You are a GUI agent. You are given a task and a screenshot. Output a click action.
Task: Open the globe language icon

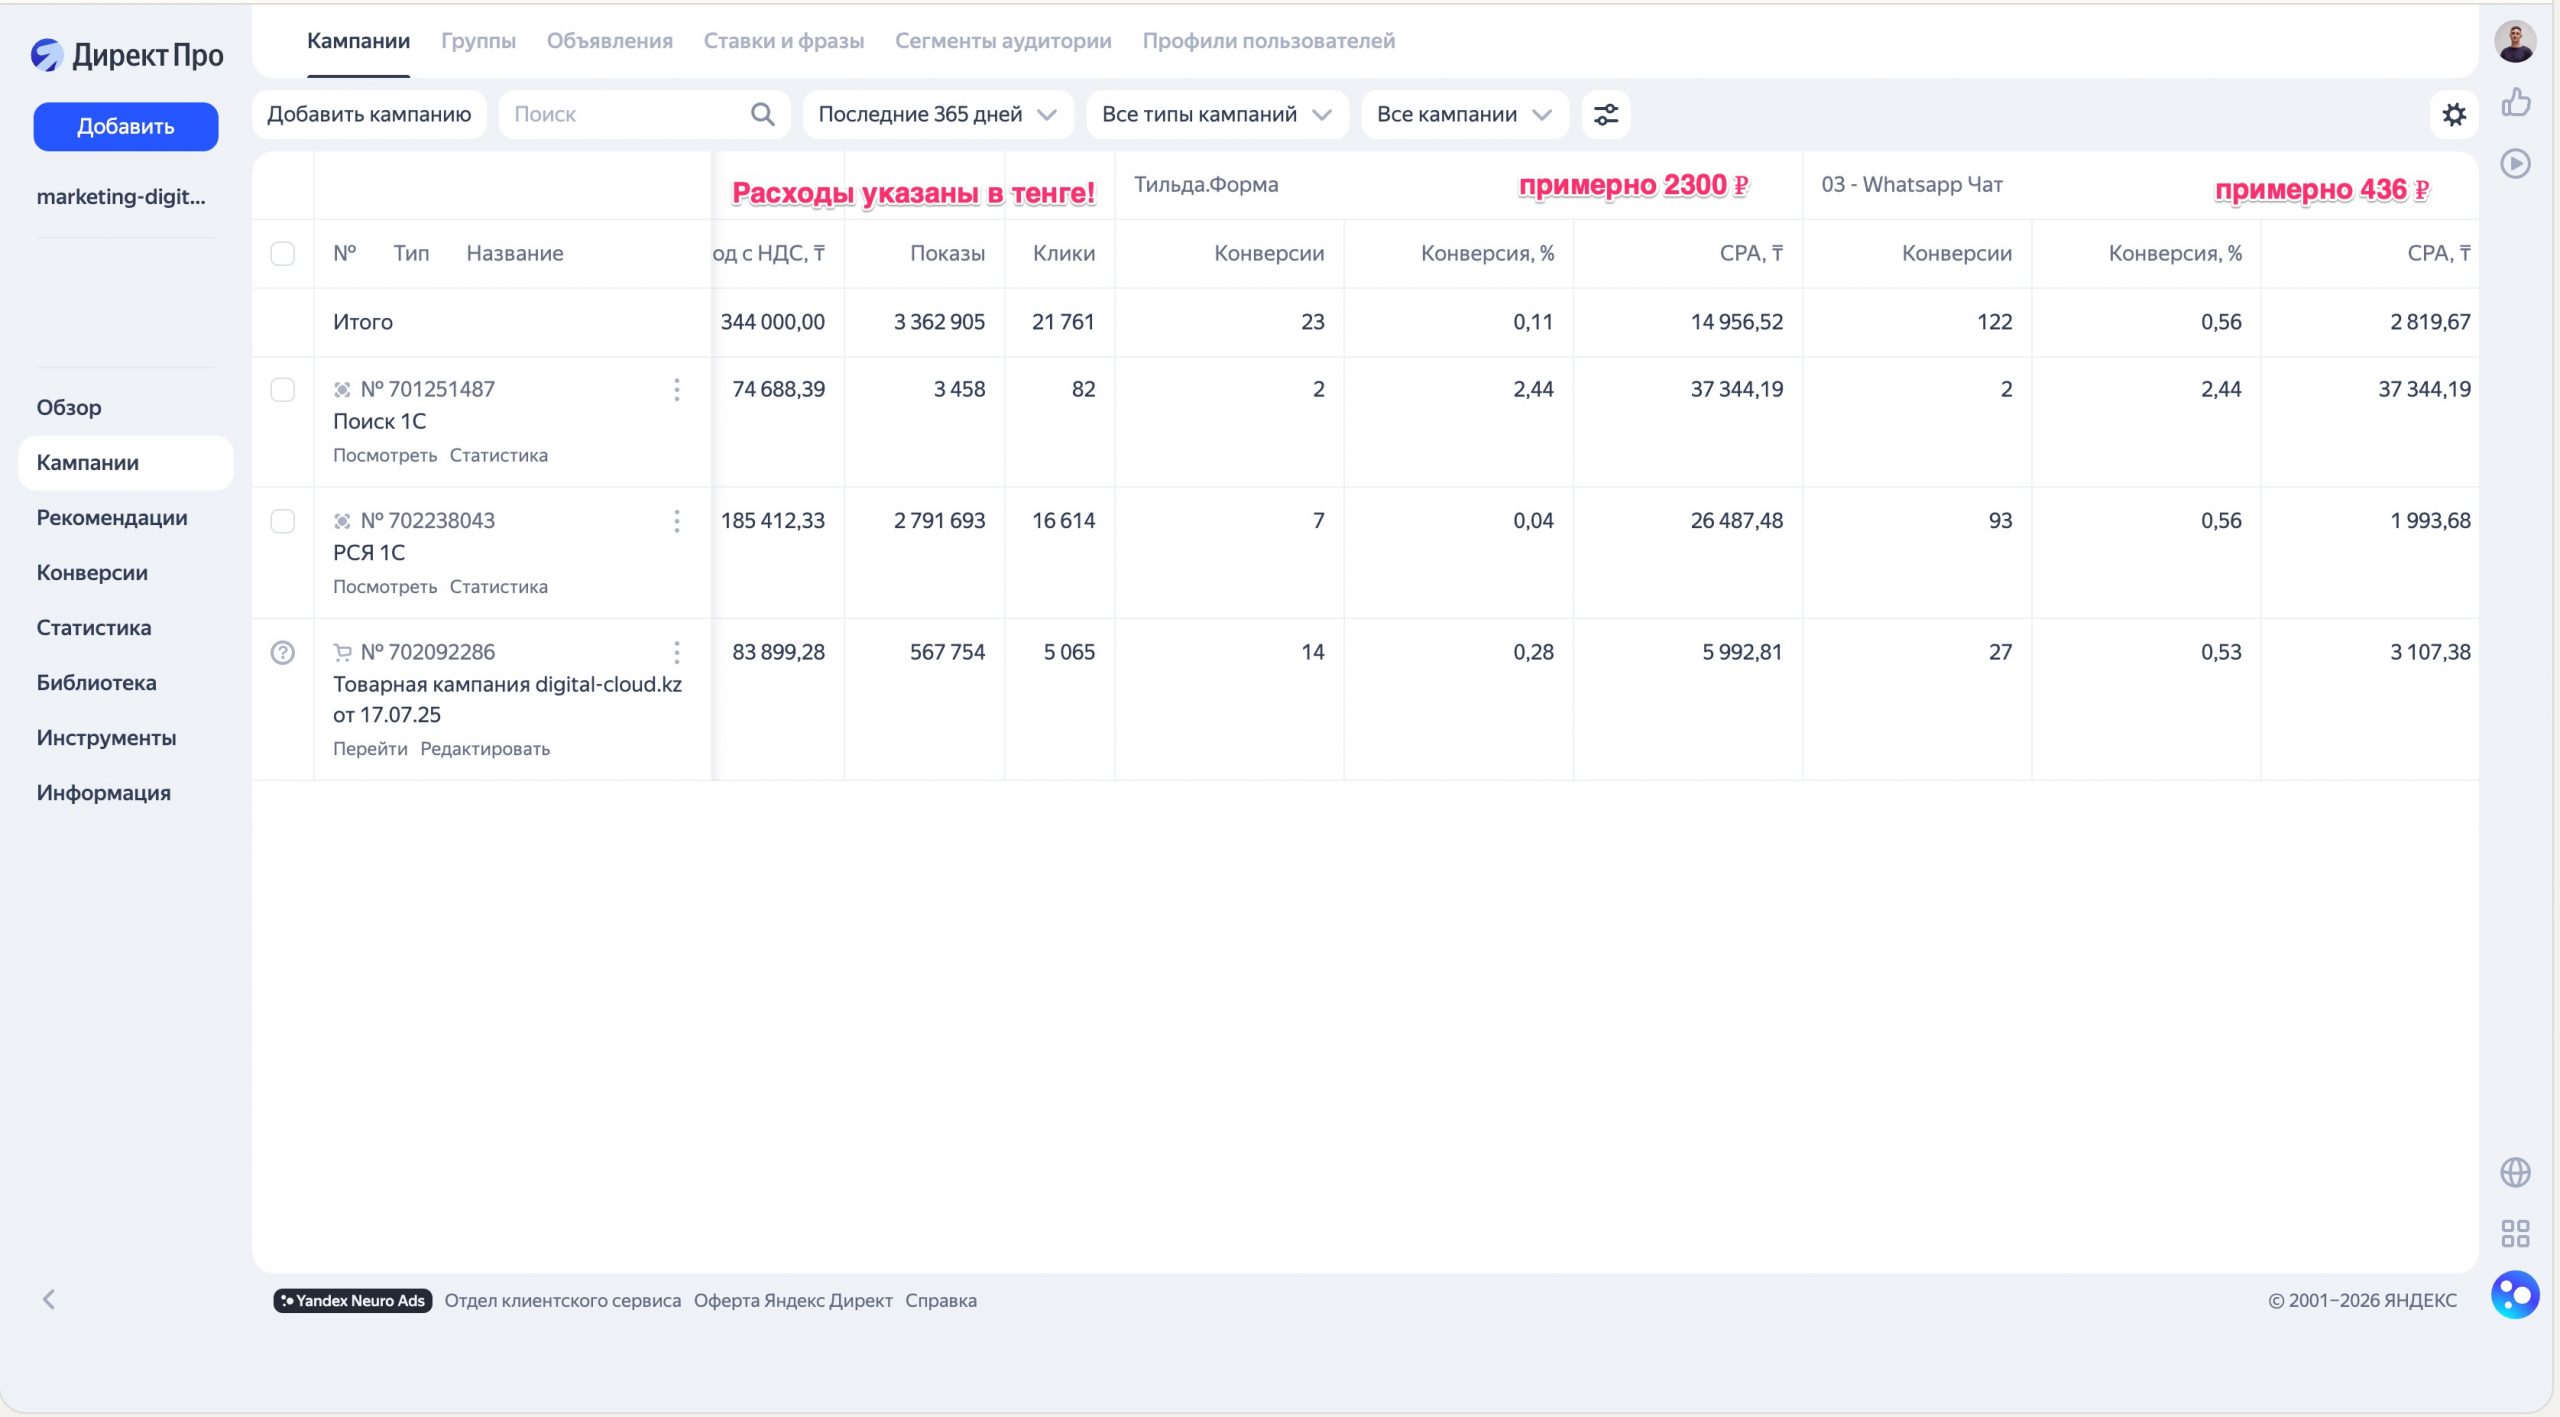2516,1172
